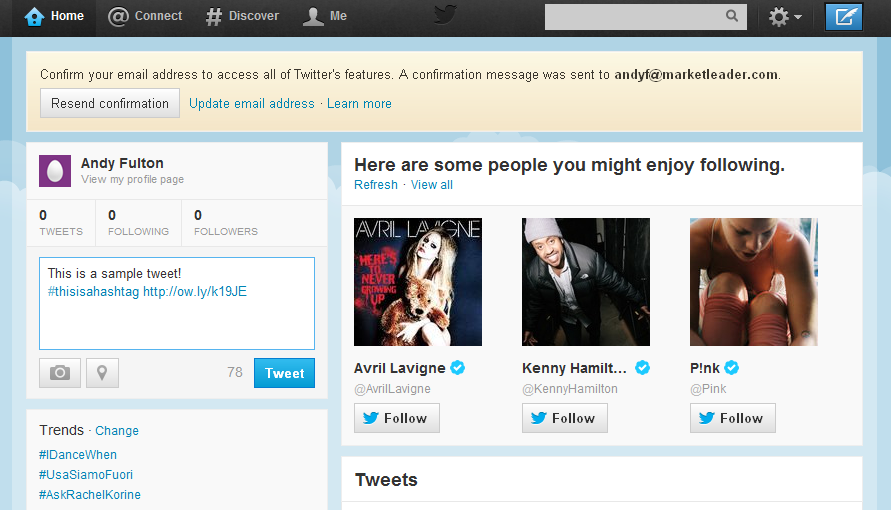Click View my profile page
The width and height of the screenshot is (891, 510).
pos(132,179)
